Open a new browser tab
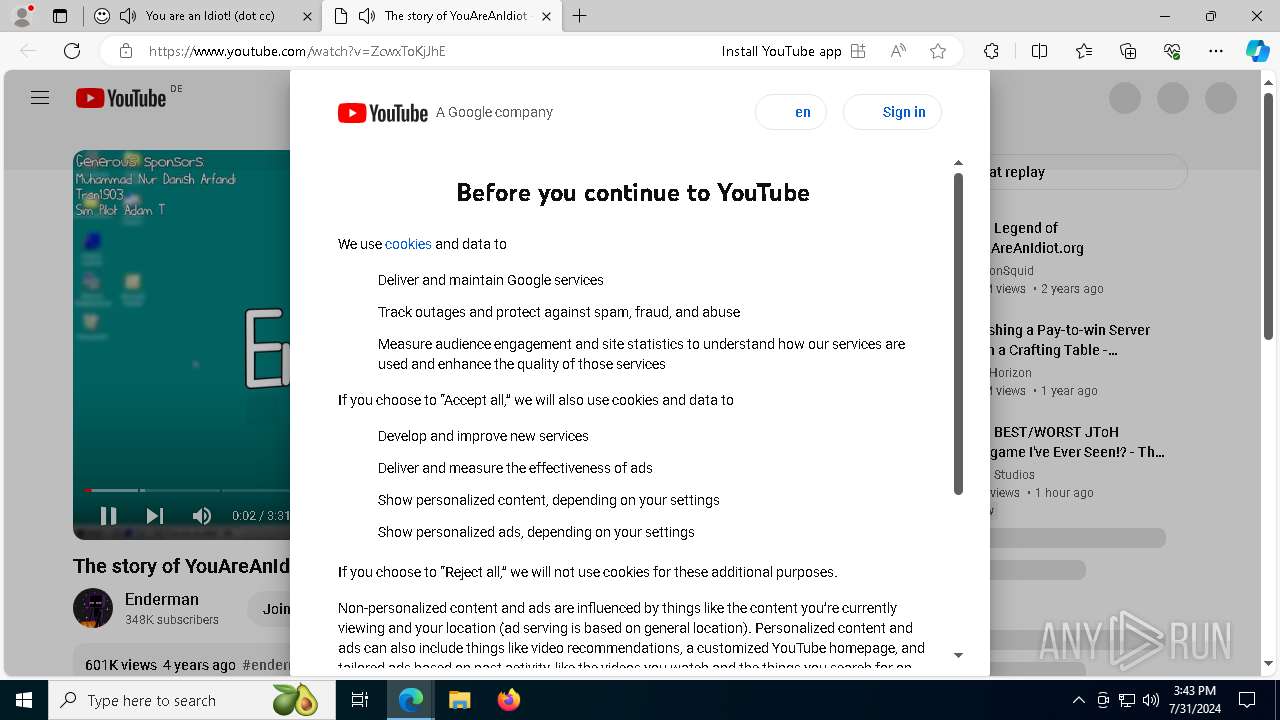The height and width of the screenshot is (720, 1280). (580, 16)
